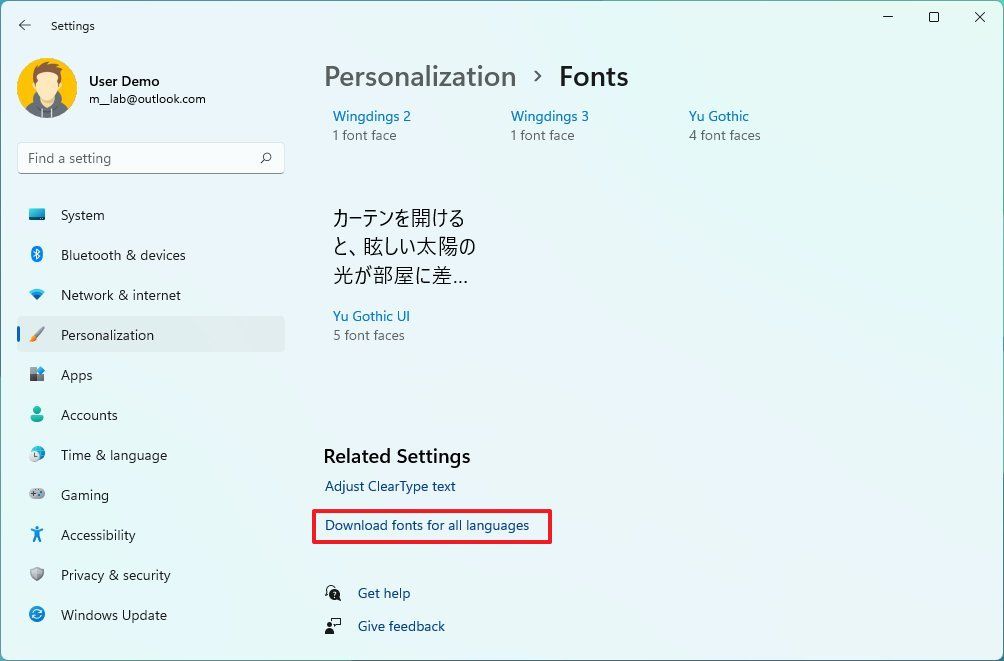This screenshot has width=1004, height=661.
Task: Select Bluetooth & devices in sidebar
Action: point(122,255)
